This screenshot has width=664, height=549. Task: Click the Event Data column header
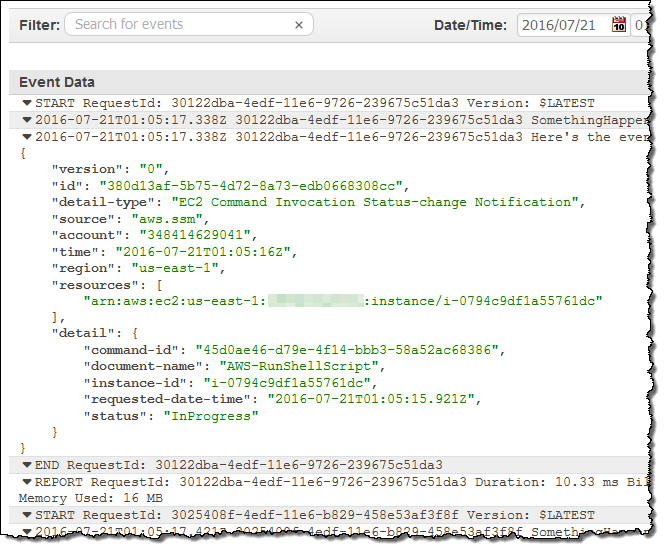[57, 82]
